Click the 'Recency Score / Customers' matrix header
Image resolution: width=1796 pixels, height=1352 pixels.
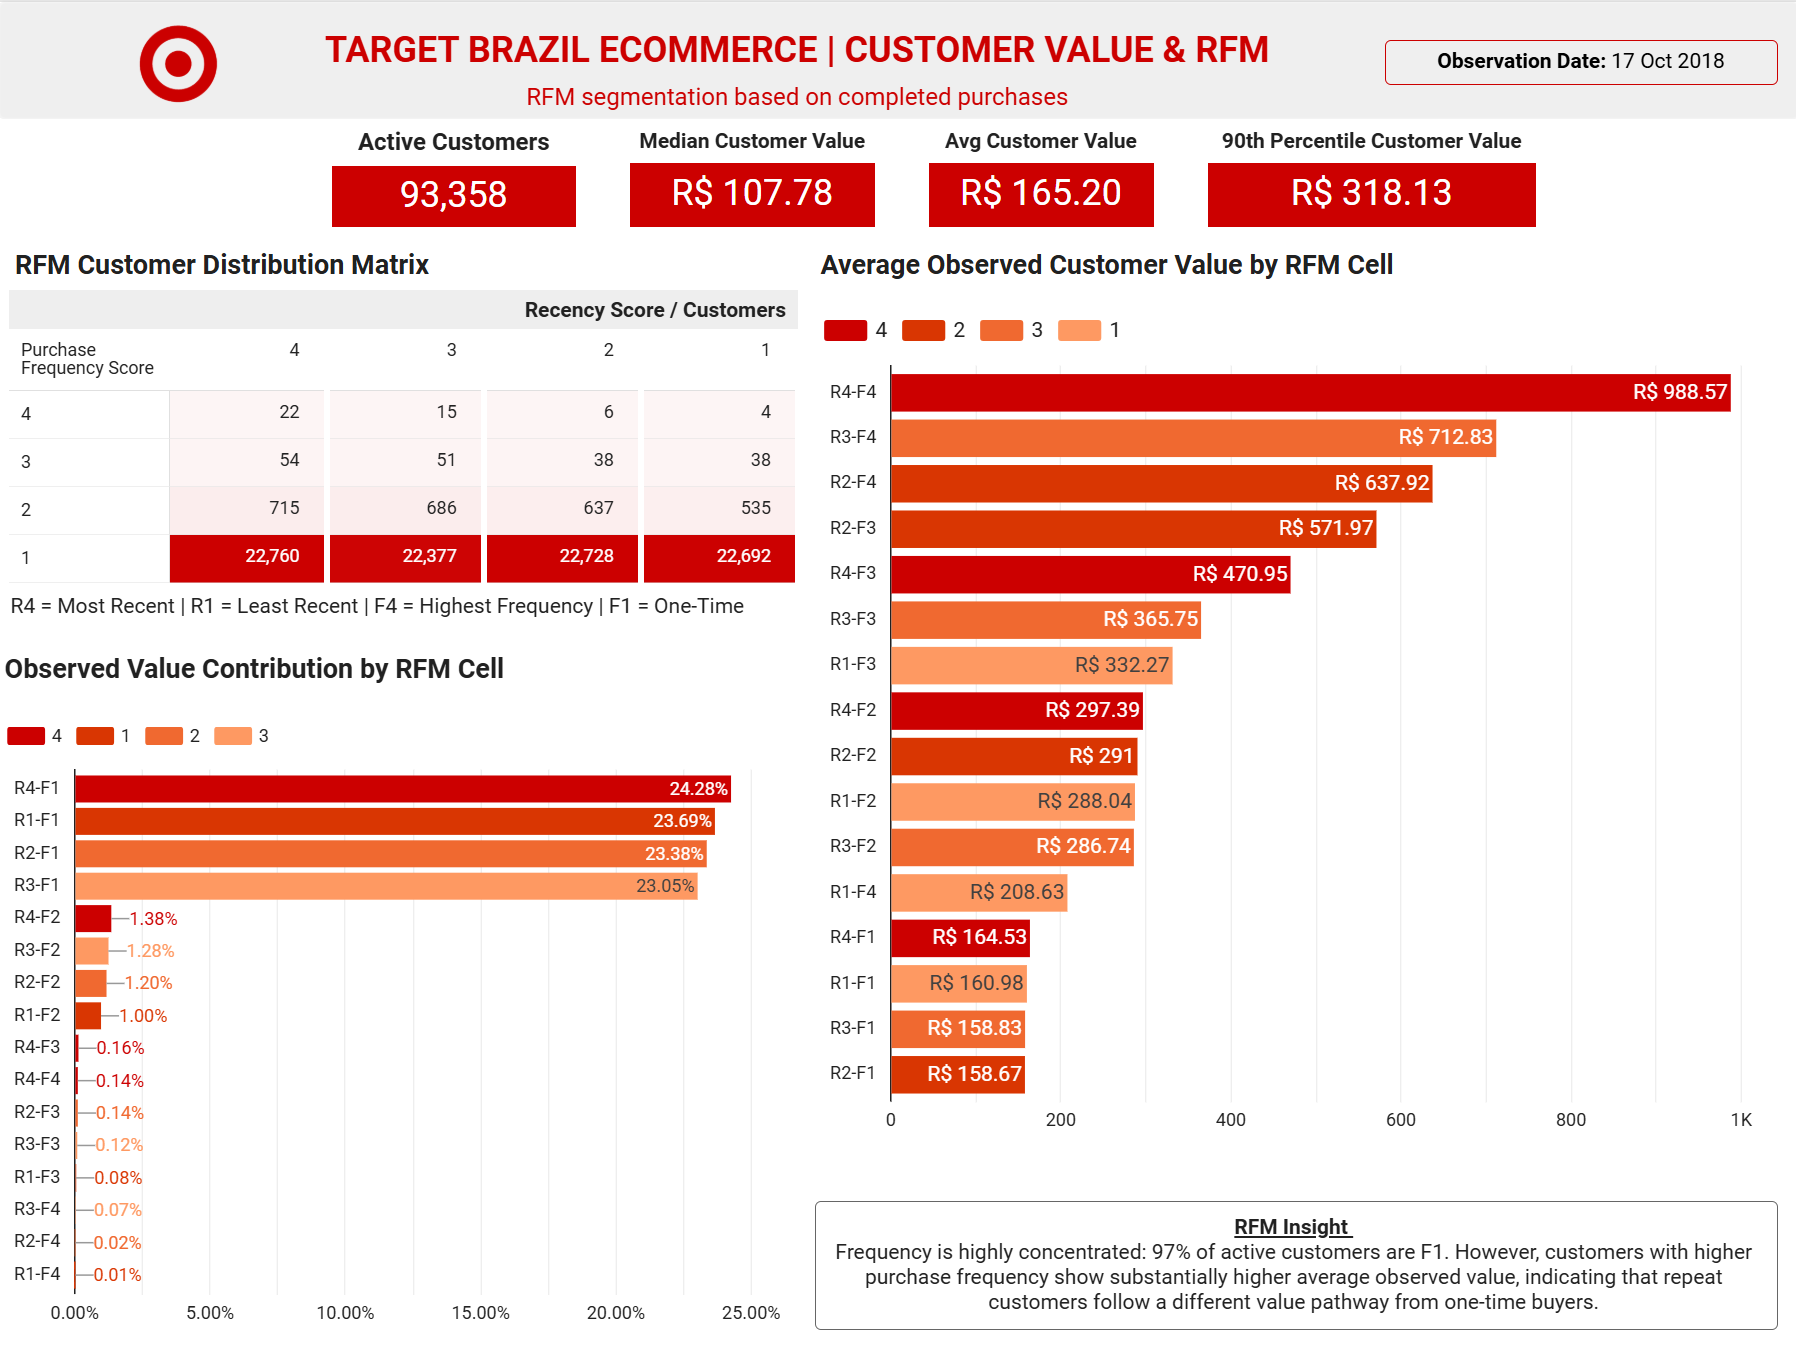655,310
